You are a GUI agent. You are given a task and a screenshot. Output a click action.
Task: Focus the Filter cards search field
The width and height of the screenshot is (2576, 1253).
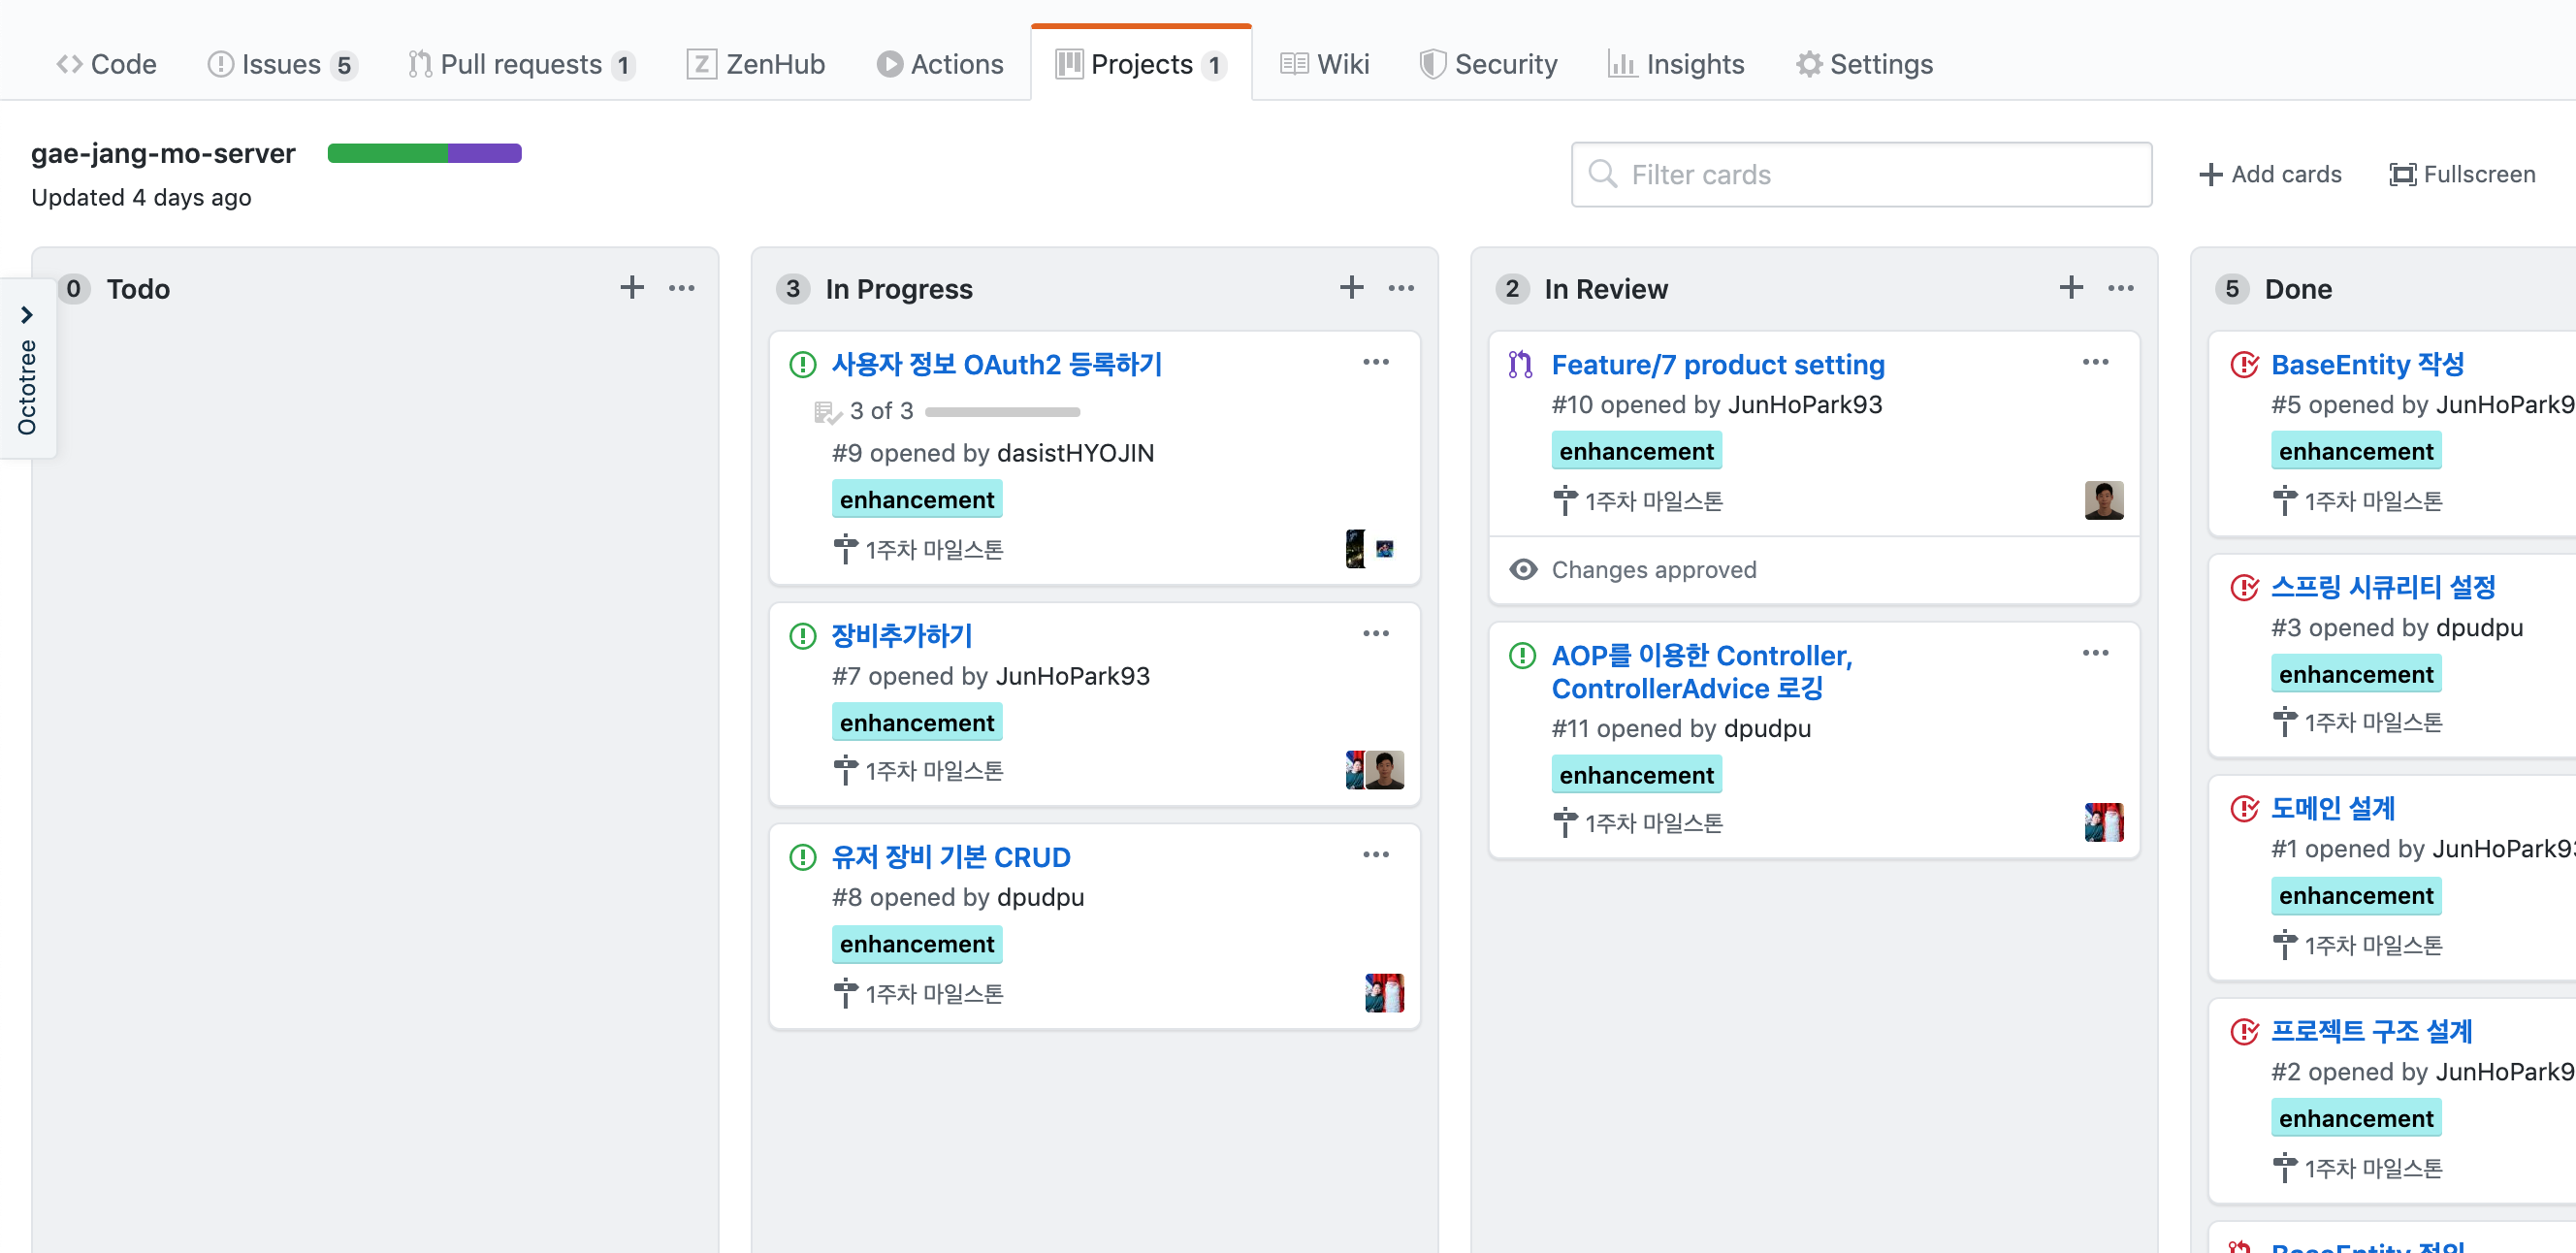pos(1860,175)
